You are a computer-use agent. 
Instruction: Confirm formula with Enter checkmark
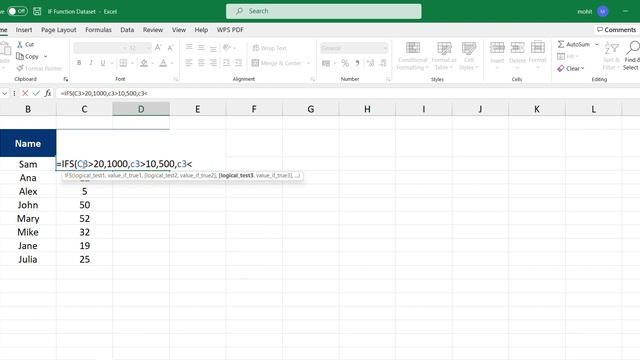pyautogui.click(x=36, y=93)
